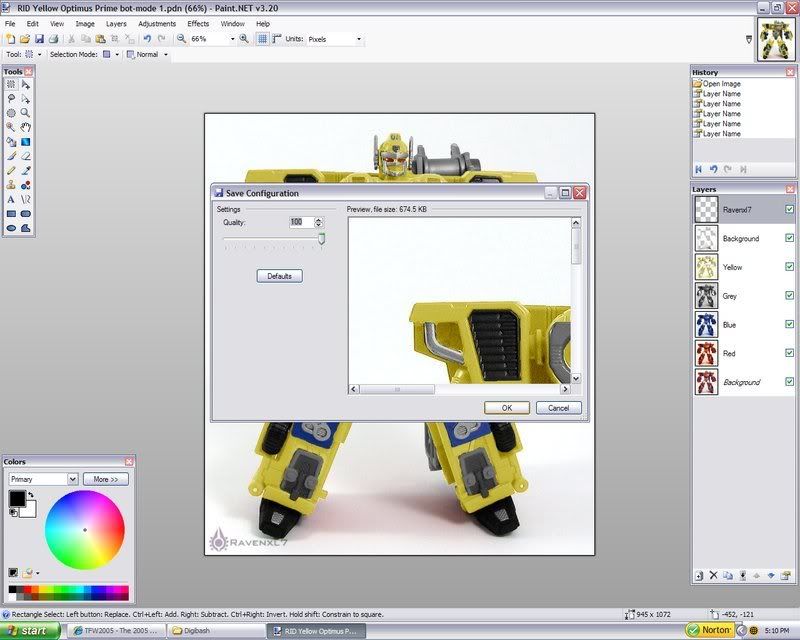Select the Paintbrush tool
The height and width of the screenshot is (640, 800).
(11, 156)
